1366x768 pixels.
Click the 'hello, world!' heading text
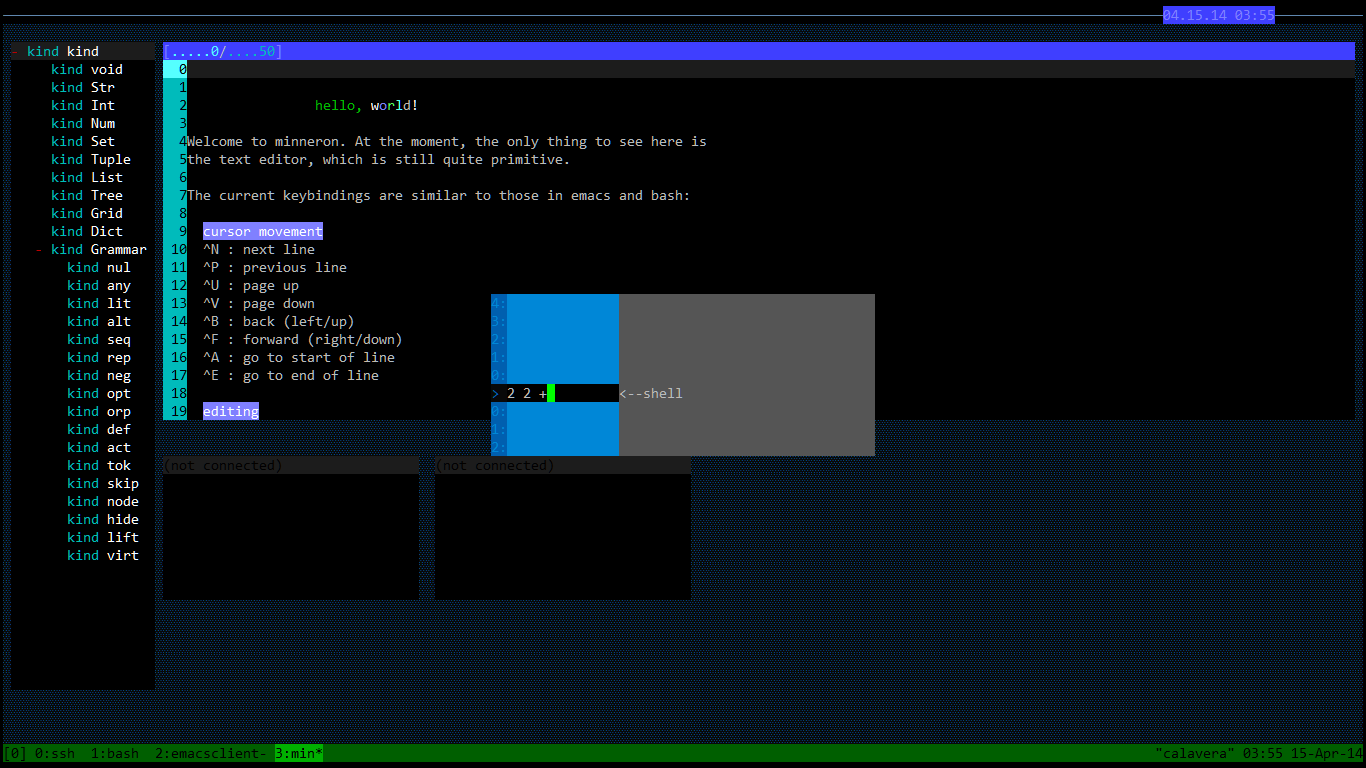[367, 106]
